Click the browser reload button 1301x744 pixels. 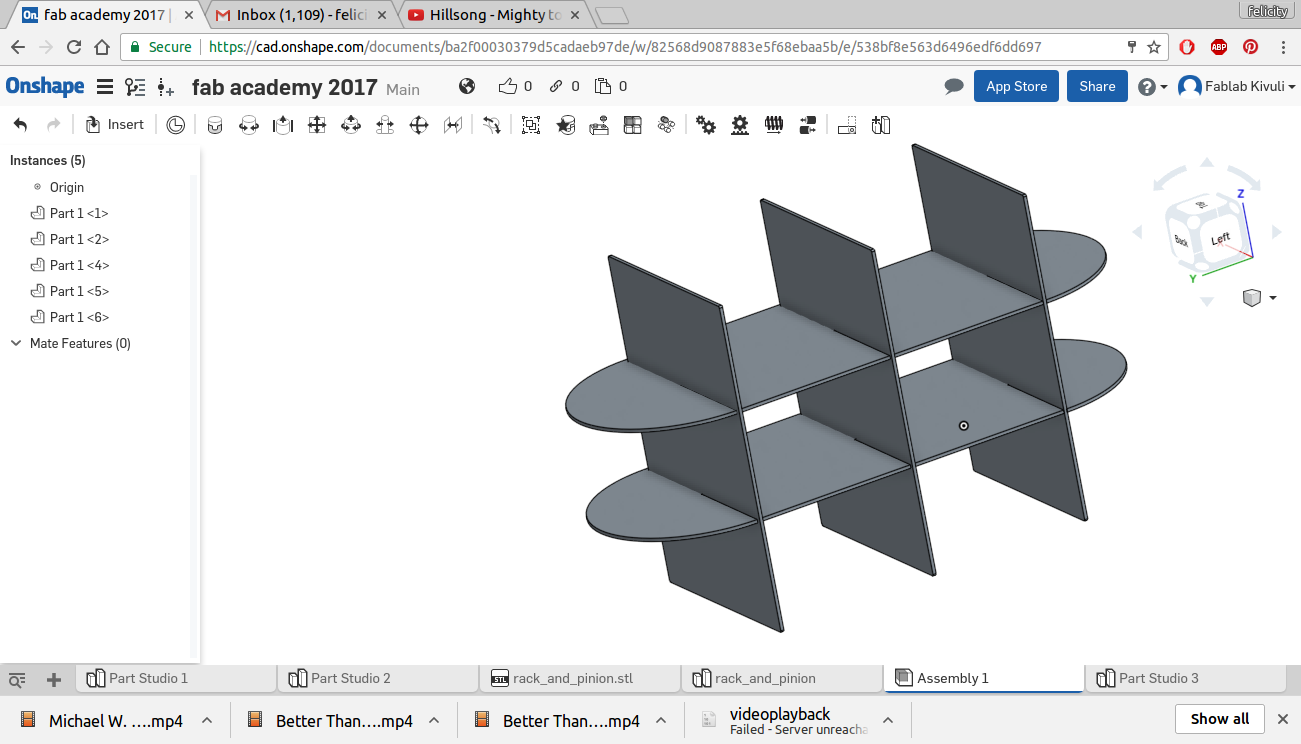tap(74, 47)
